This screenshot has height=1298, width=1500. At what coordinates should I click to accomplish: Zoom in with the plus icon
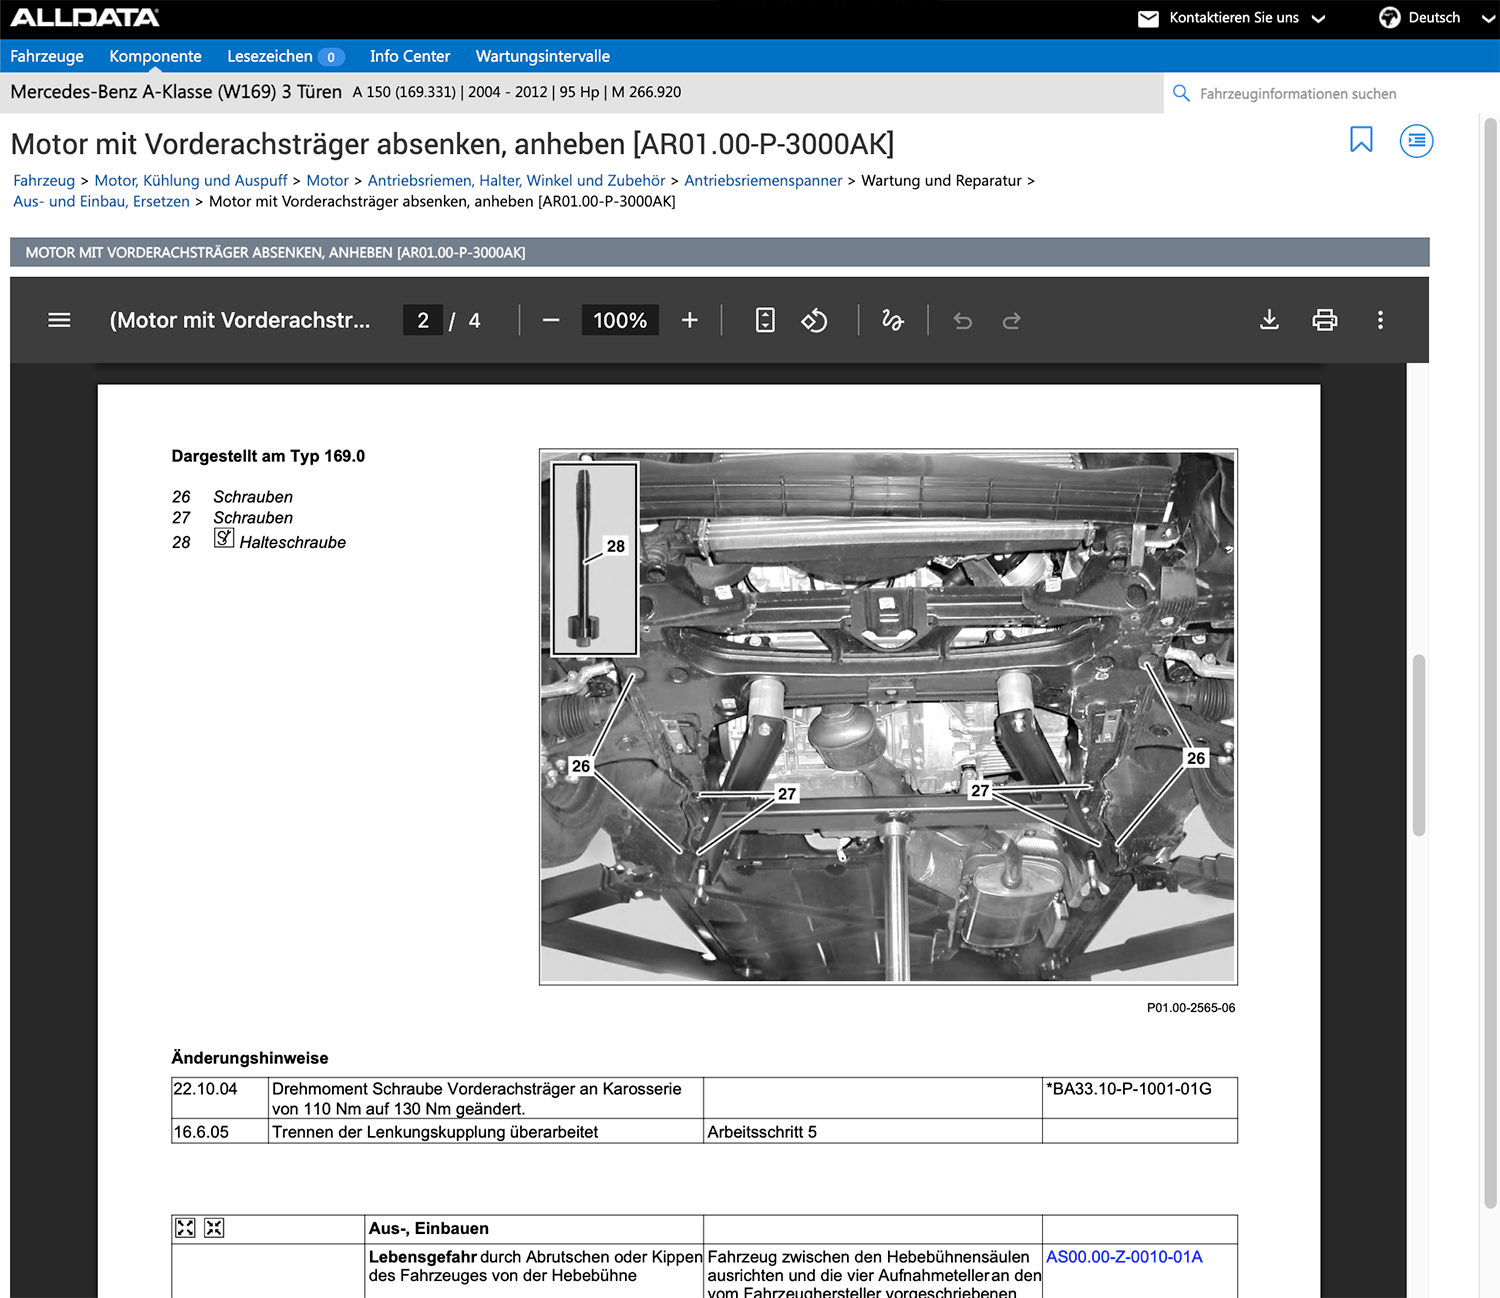(x=689, y=320)
